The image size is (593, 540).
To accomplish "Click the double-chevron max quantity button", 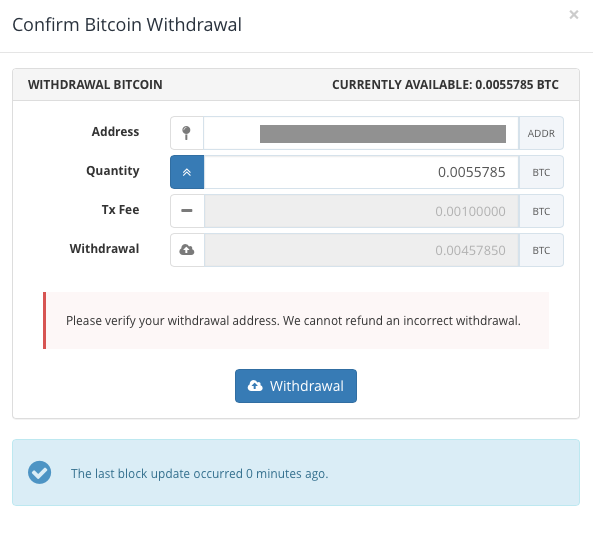I will coord(187,172).
